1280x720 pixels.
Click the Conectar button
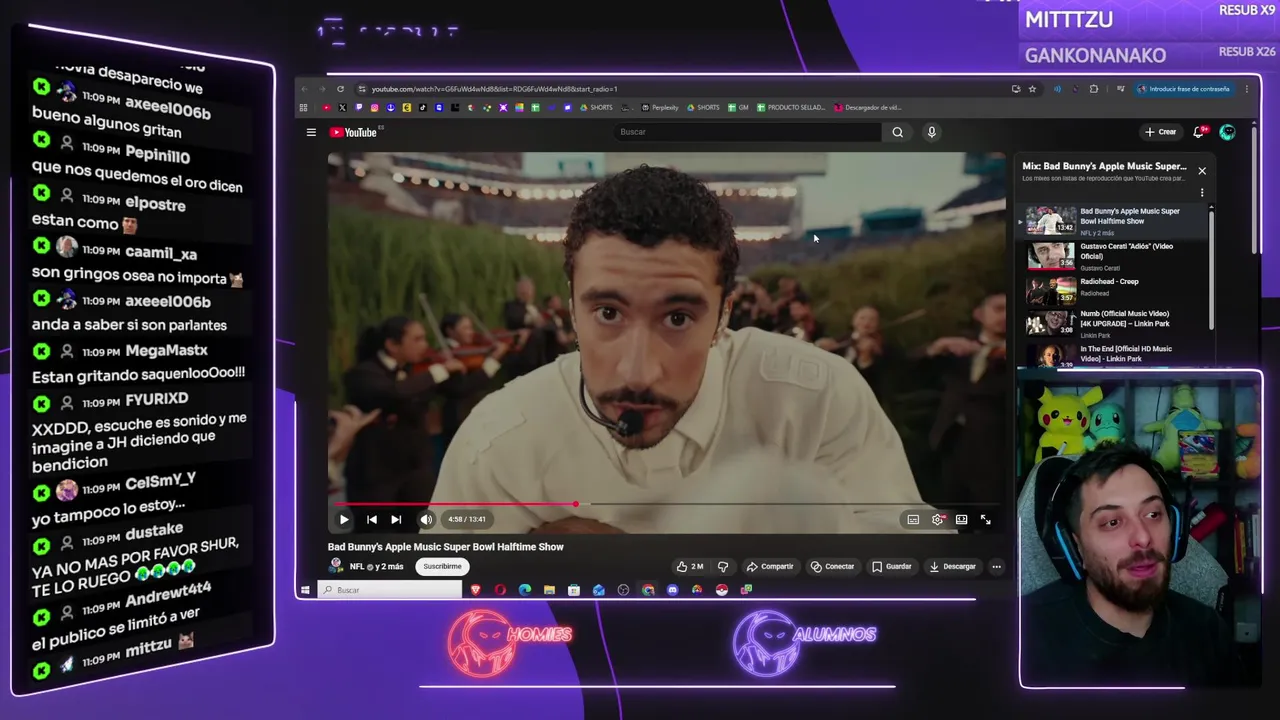point(832,567)
